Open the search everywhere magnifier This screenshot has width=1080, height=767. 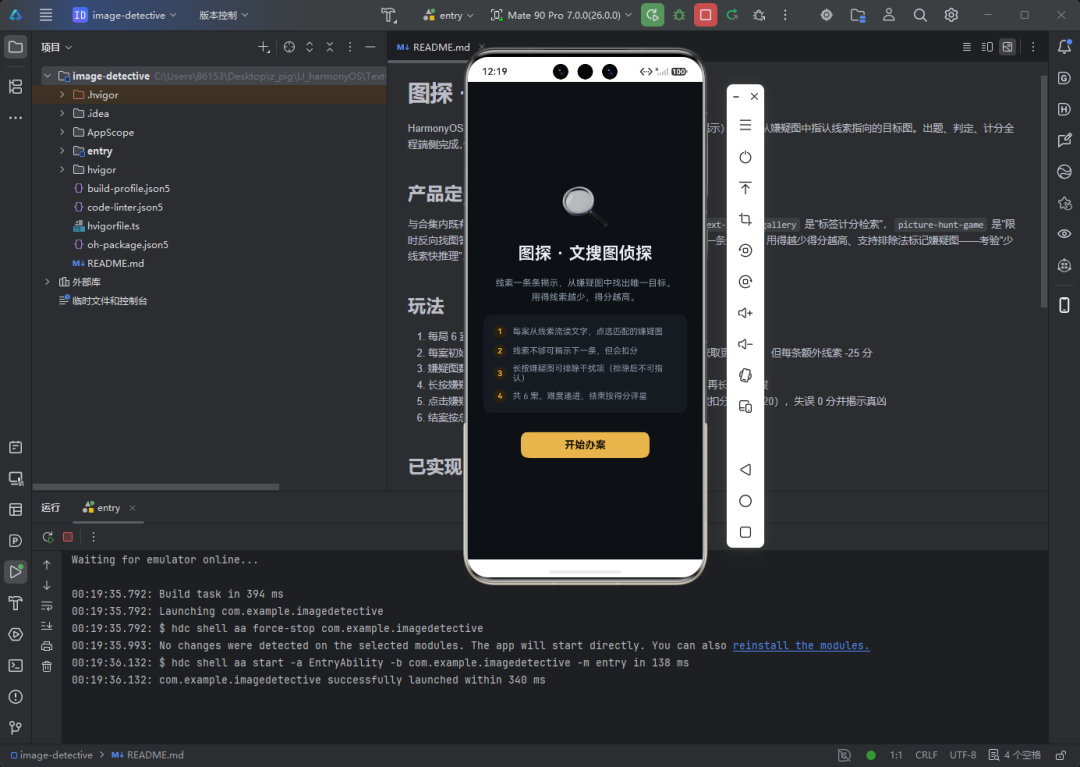point(920,14)
